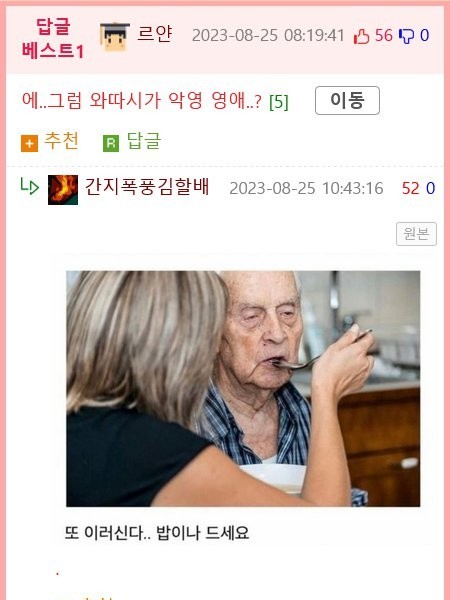Click the 추천 recommend text link
Image resolution: width=450 pixels, height=600 pixels.
(61, 141)
